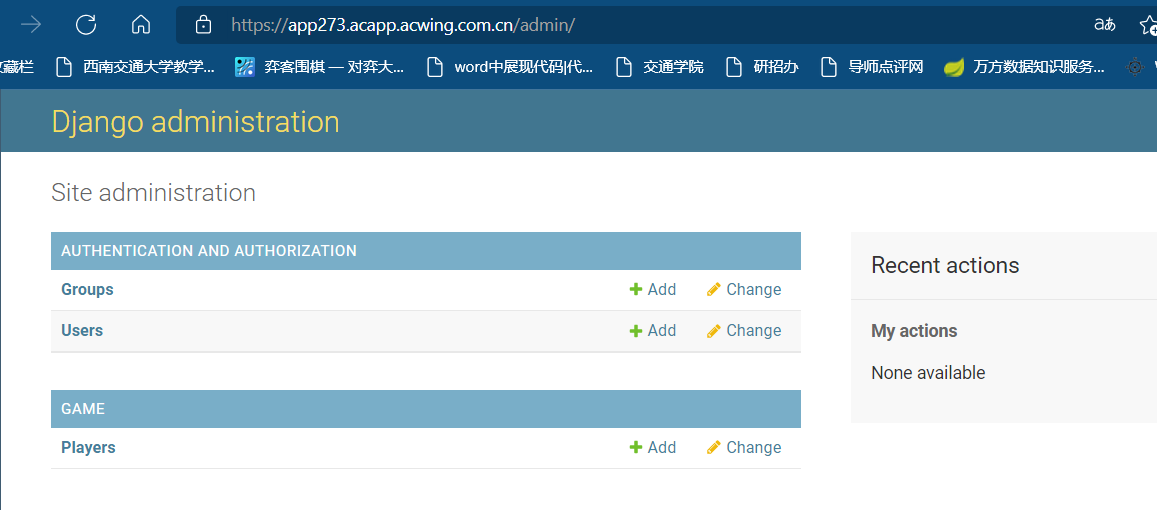Add a new Player
This screenshot has height=510, width=1157.
pyautogui.click(x=653, y=447)
